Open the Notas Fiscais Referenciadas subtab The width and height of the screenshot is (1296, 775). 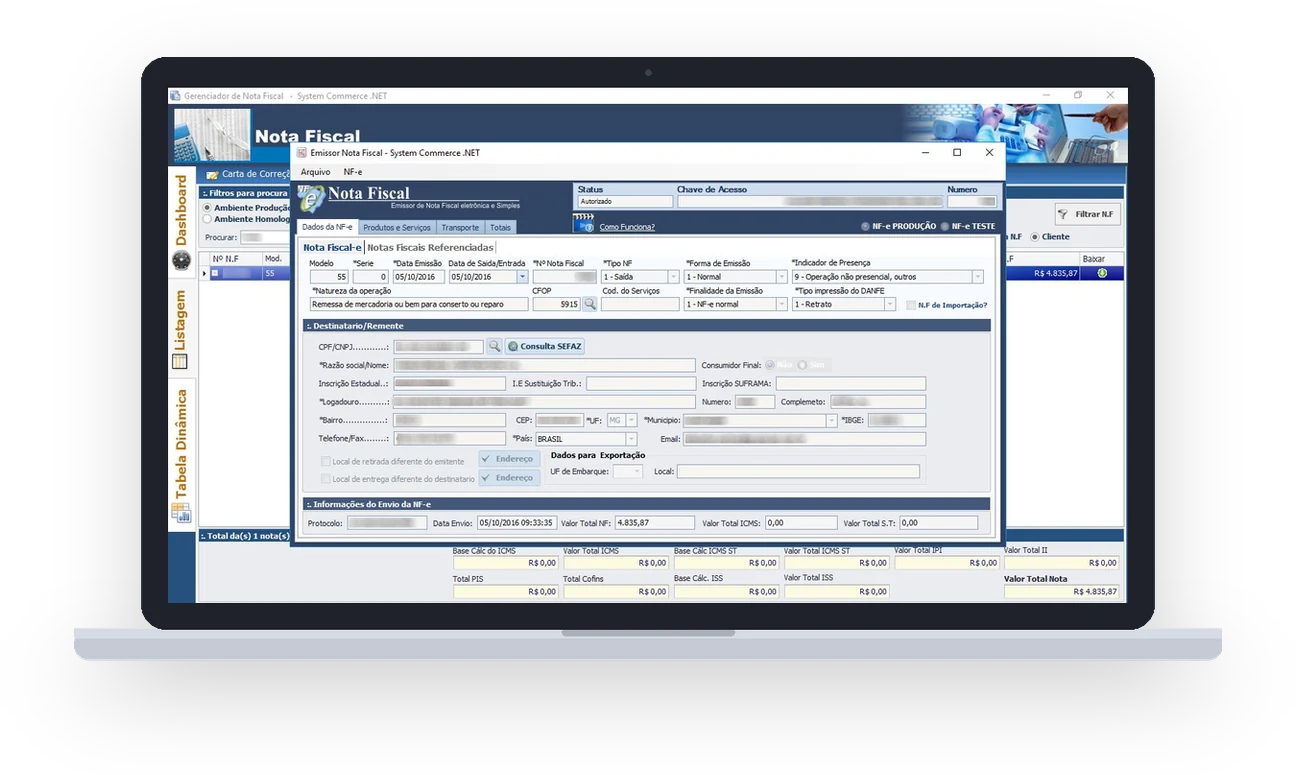[x=430, y=247]
